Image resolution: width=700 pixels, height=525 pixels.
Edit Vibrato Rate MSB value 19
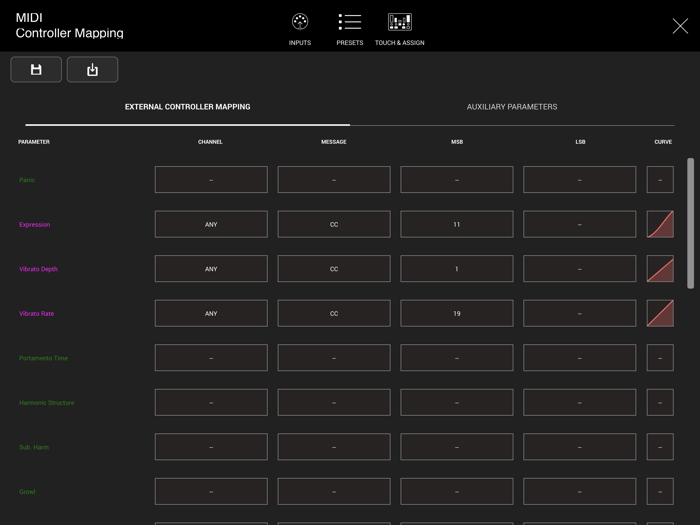[x=457, y=313]
